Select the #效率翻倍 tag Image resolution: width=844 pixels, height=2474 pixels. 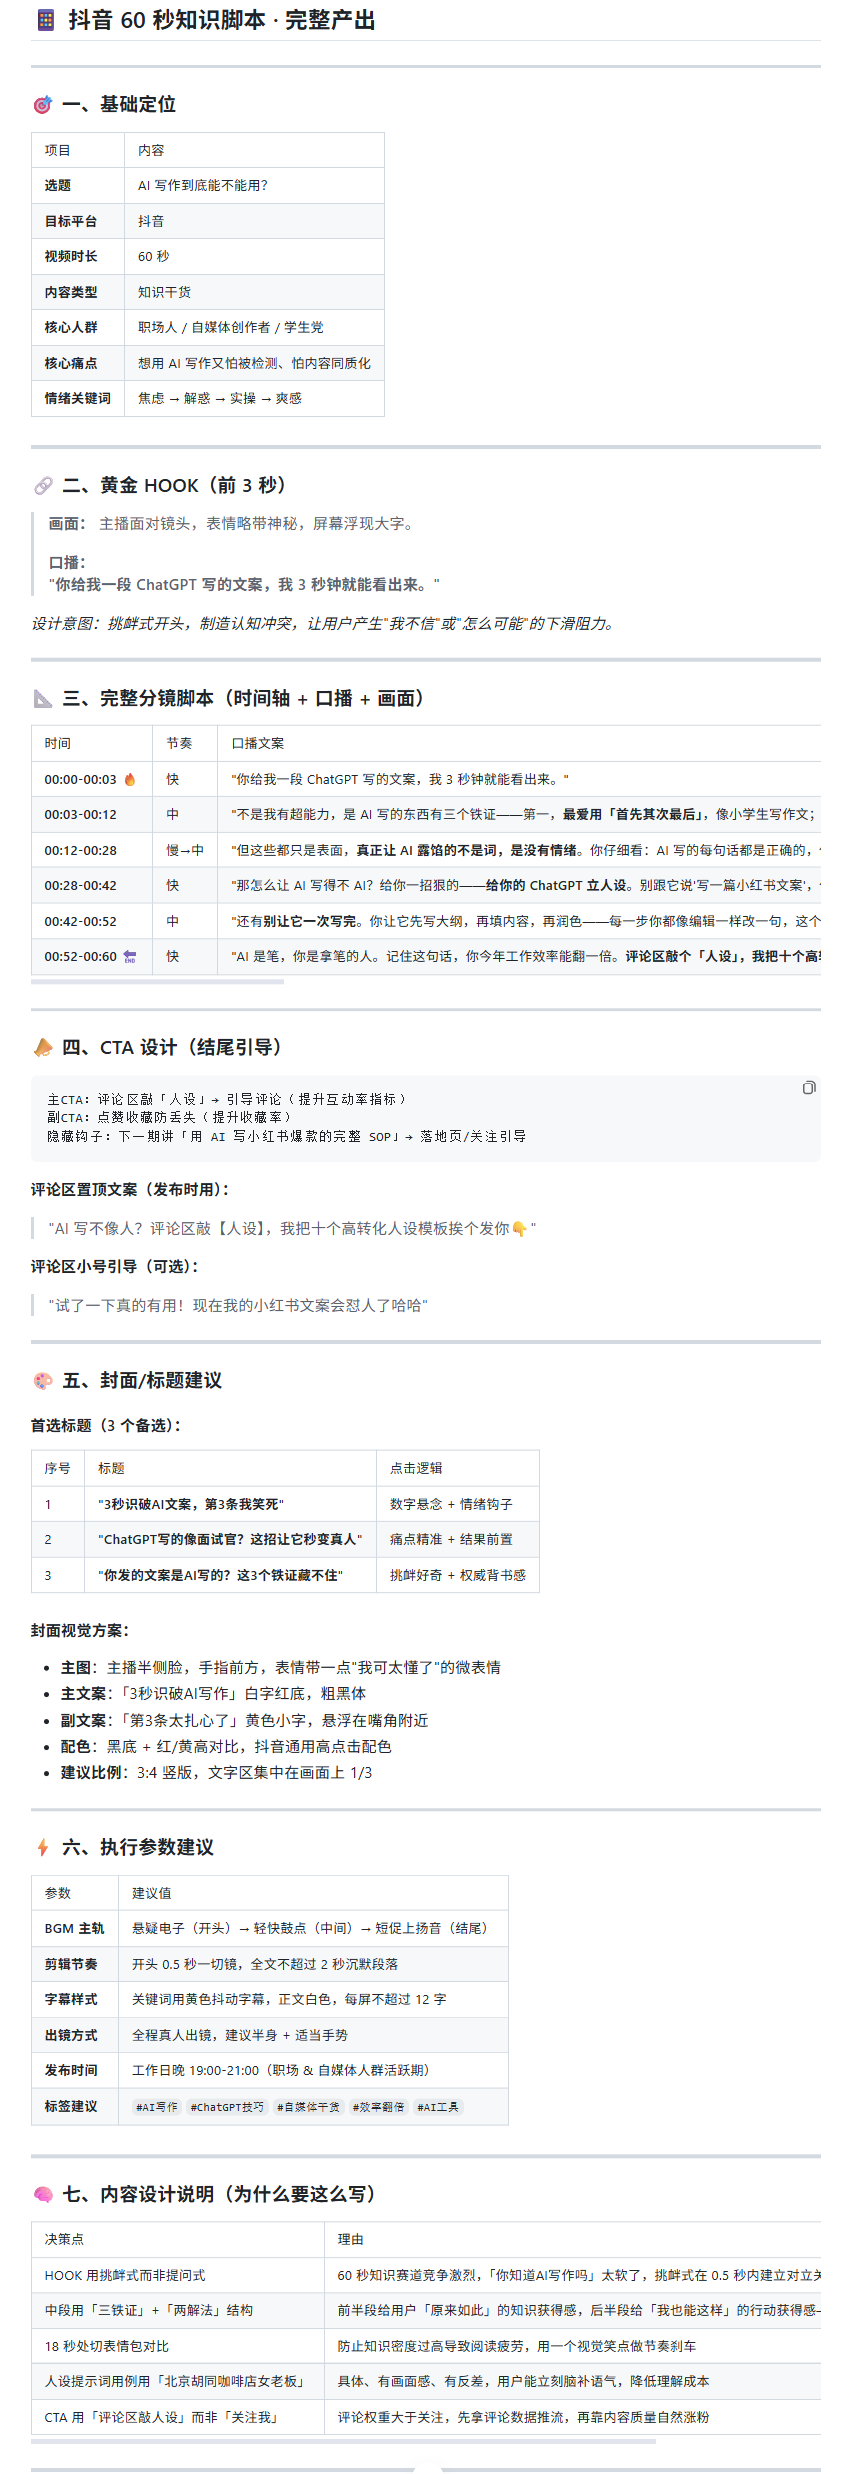[x=378, y=2107]
